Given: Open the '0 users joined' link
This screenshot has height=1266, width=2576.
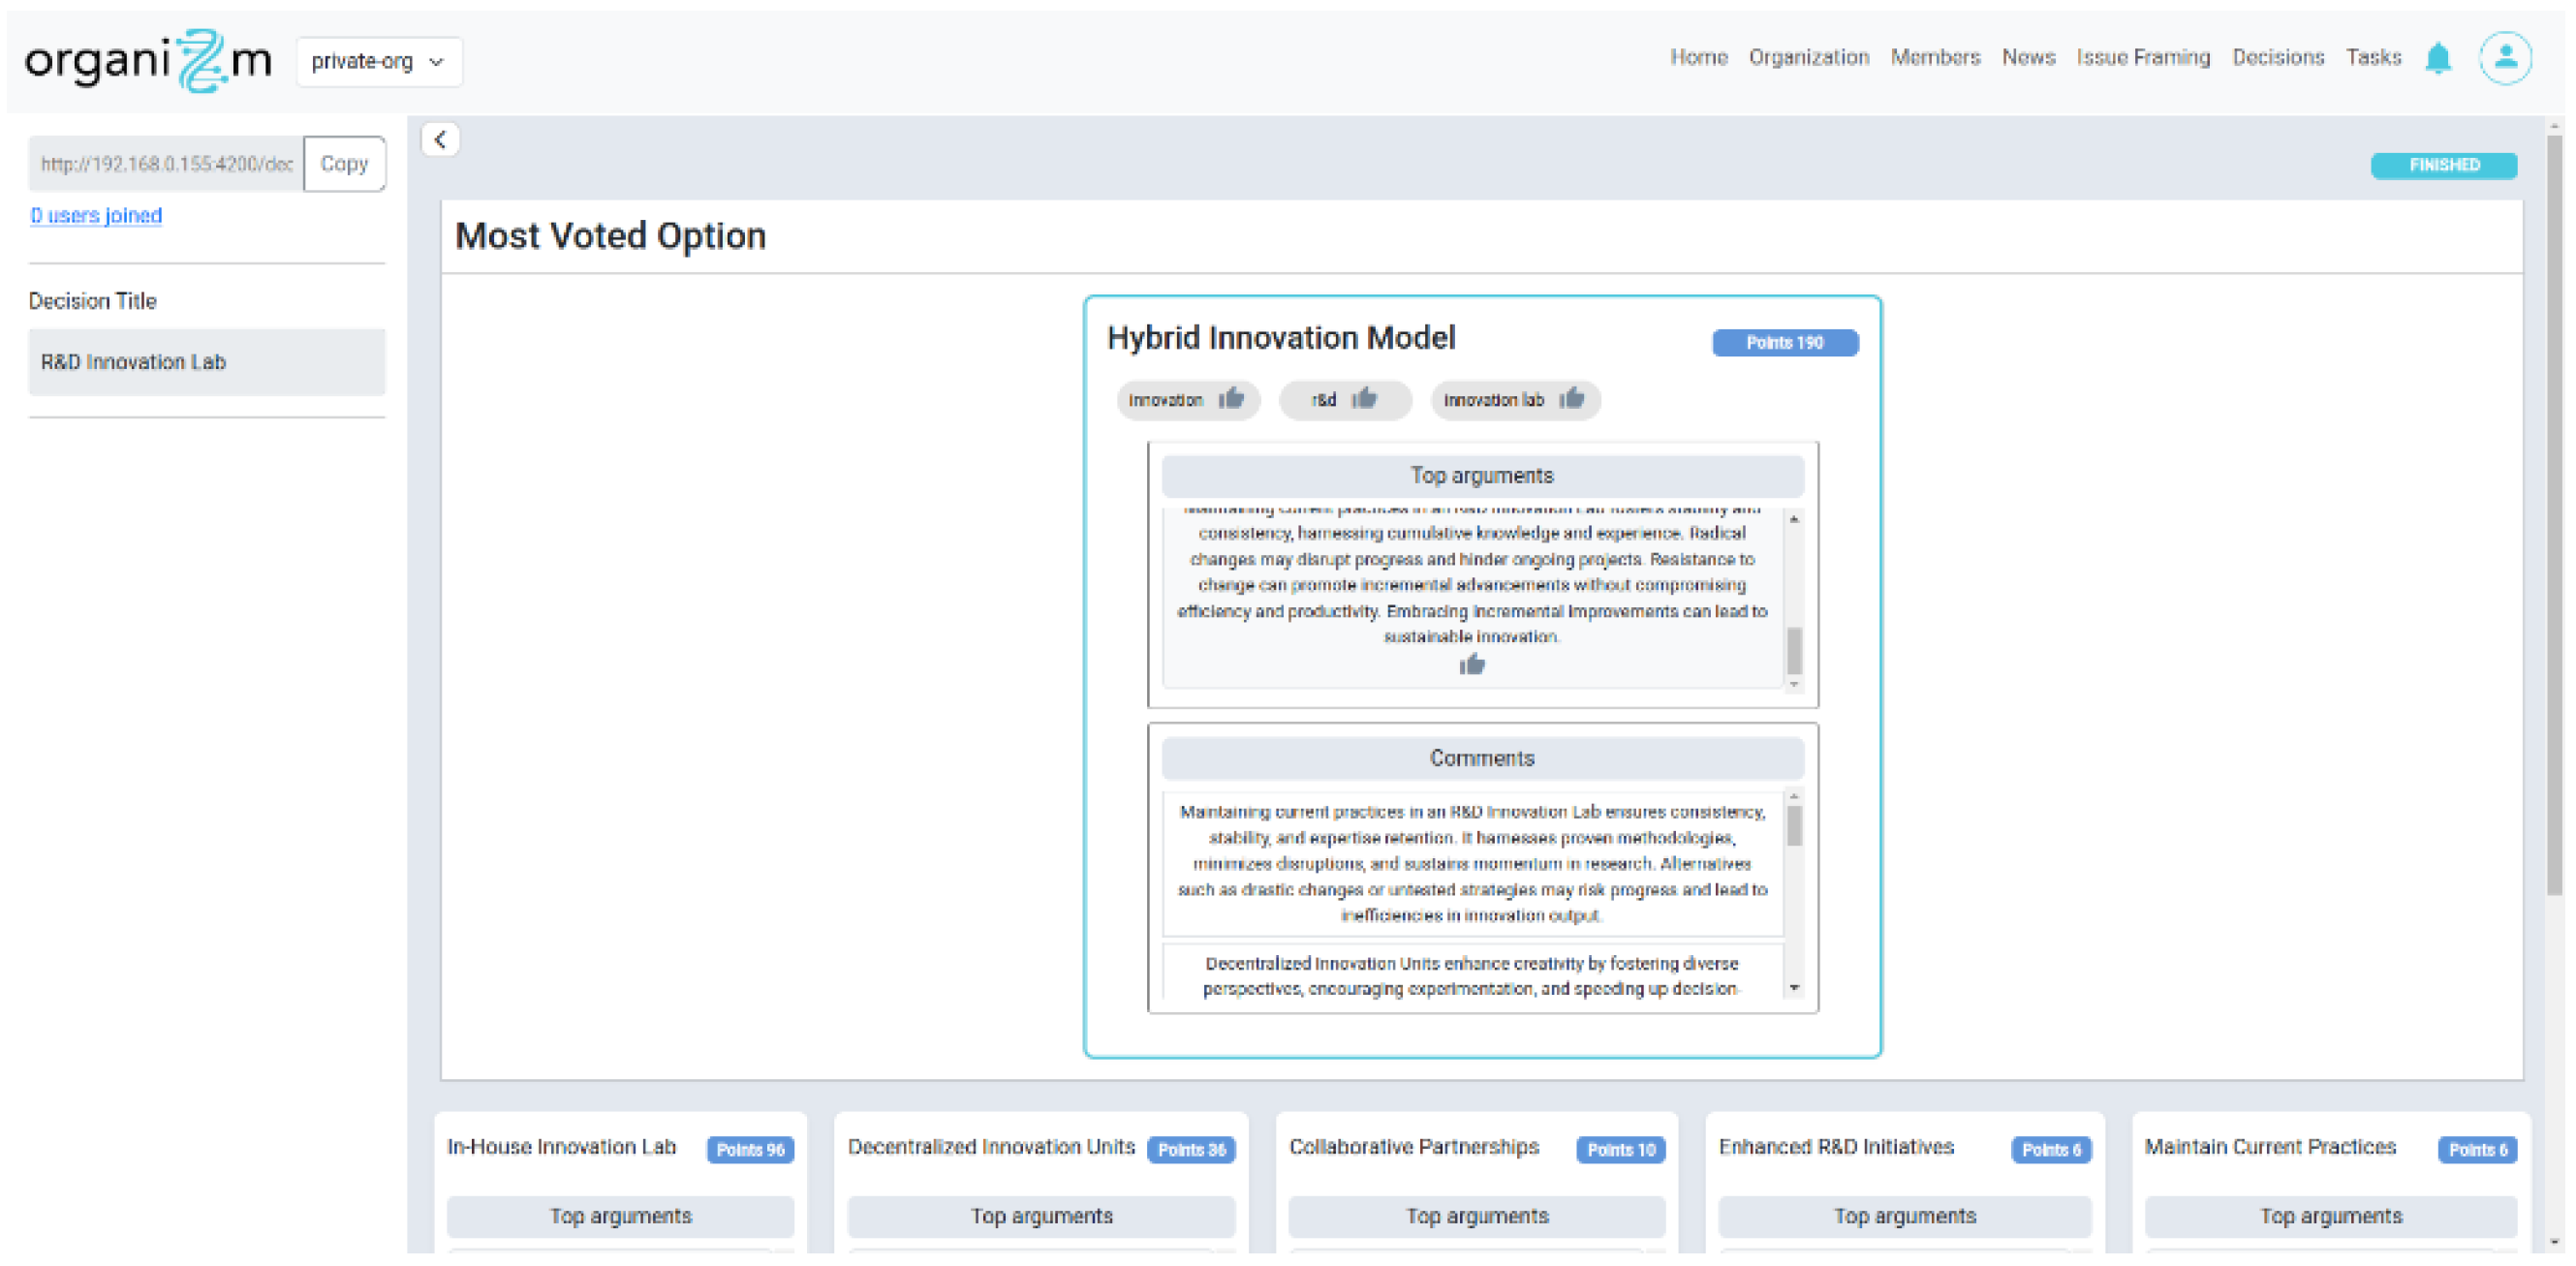Looking at the screenshot, I should click(x=96, y=216).
